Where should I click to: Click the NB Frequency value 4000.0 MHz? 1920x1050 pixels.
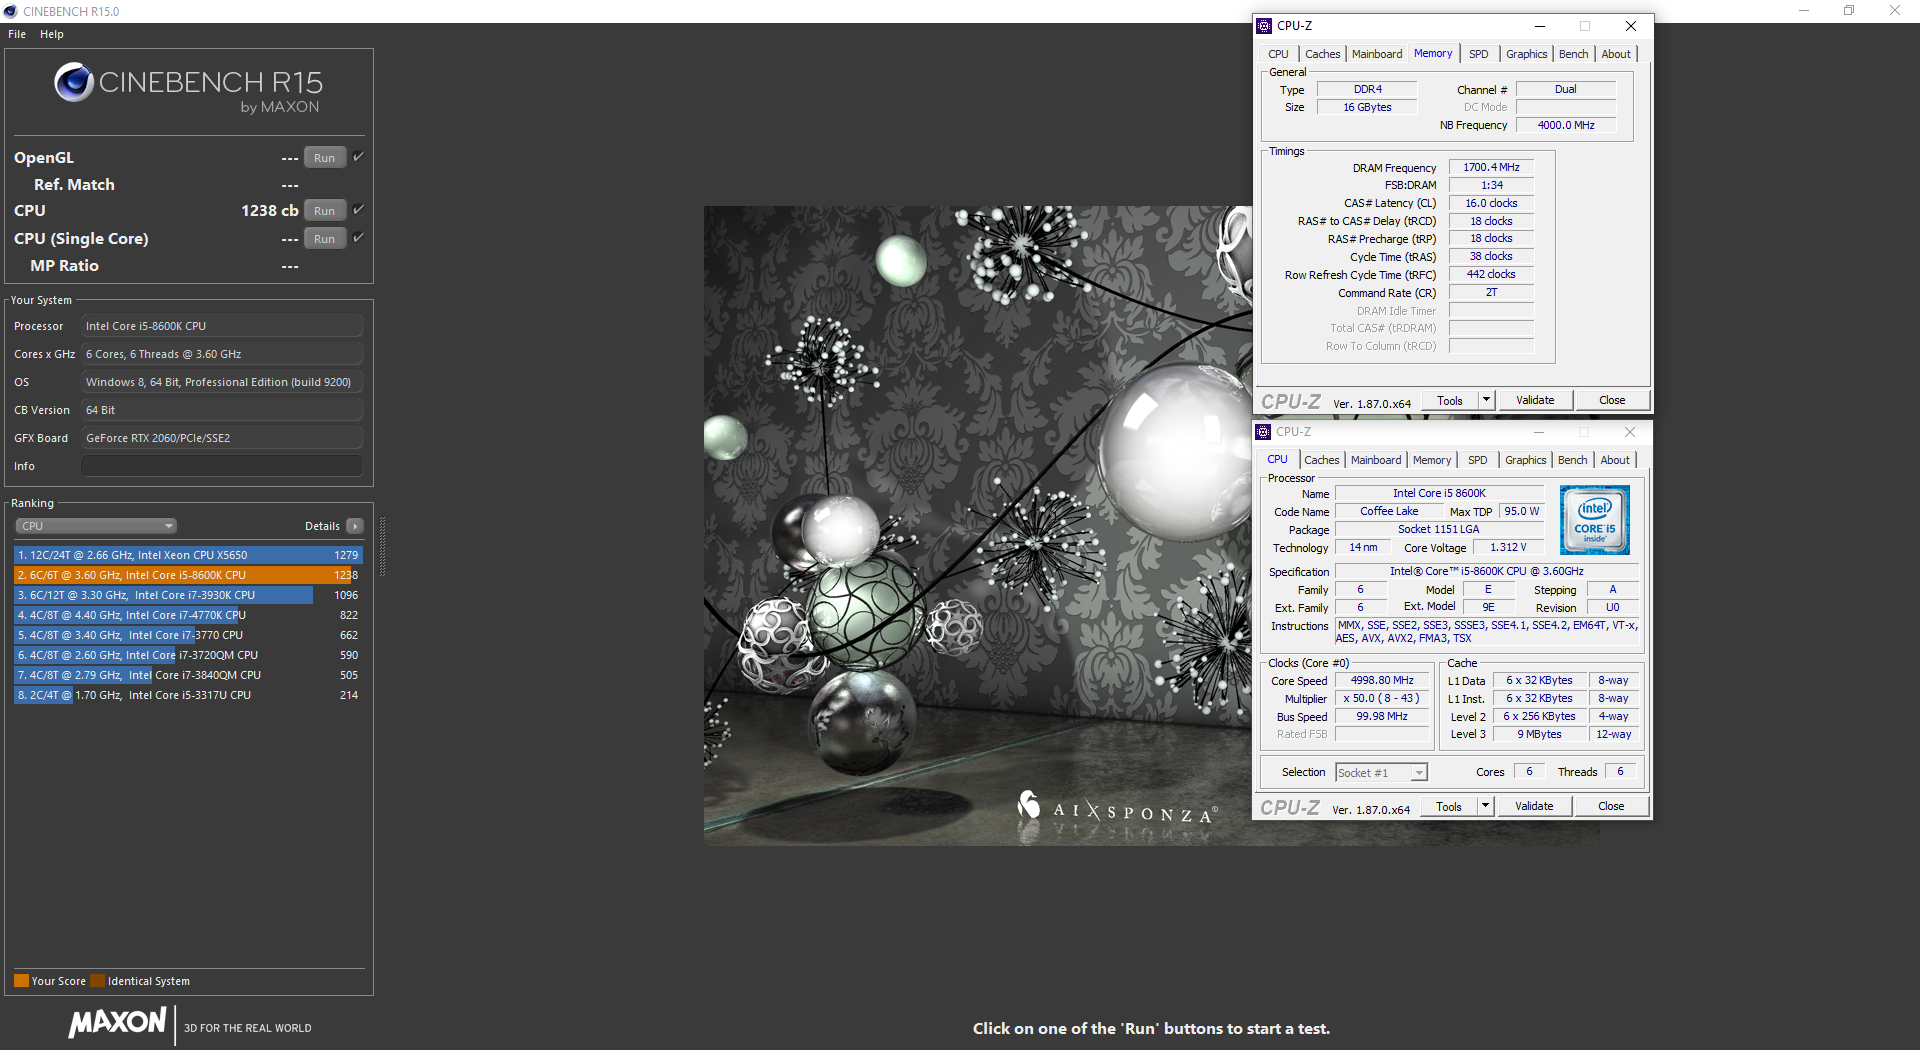coord(1566,125)
